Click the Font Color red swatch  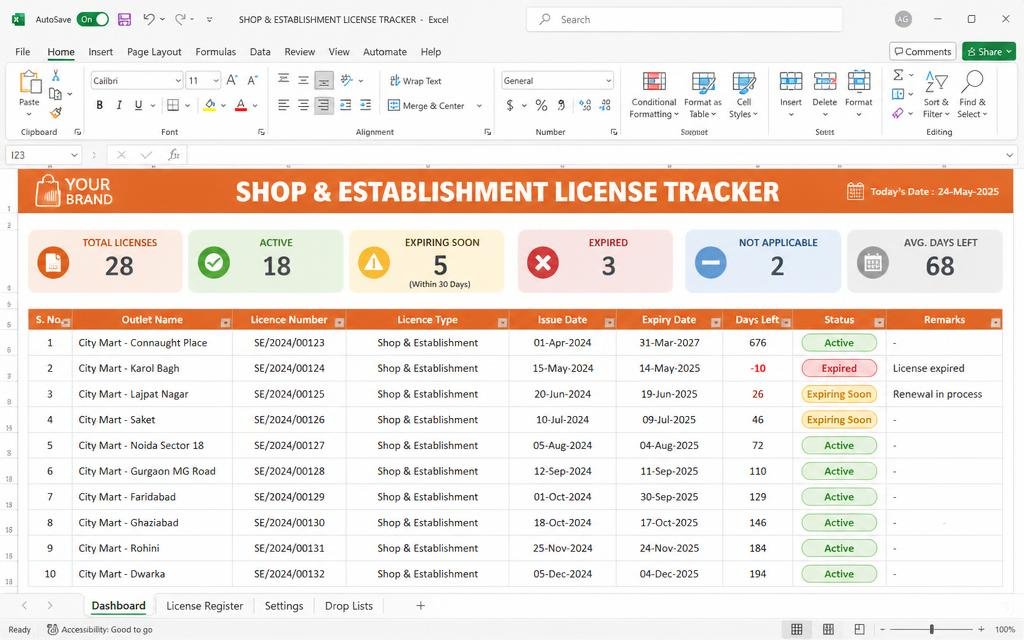coord(241,105)
